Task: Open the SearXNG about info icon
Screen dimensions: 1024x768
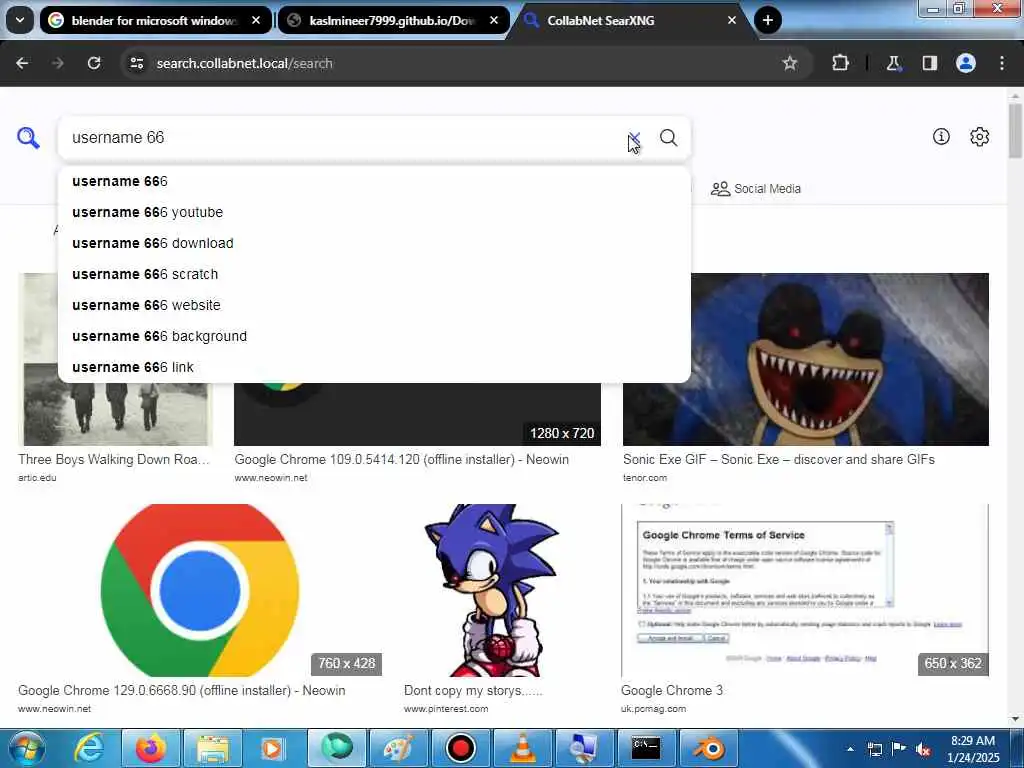Action: [x=941, y=136]
